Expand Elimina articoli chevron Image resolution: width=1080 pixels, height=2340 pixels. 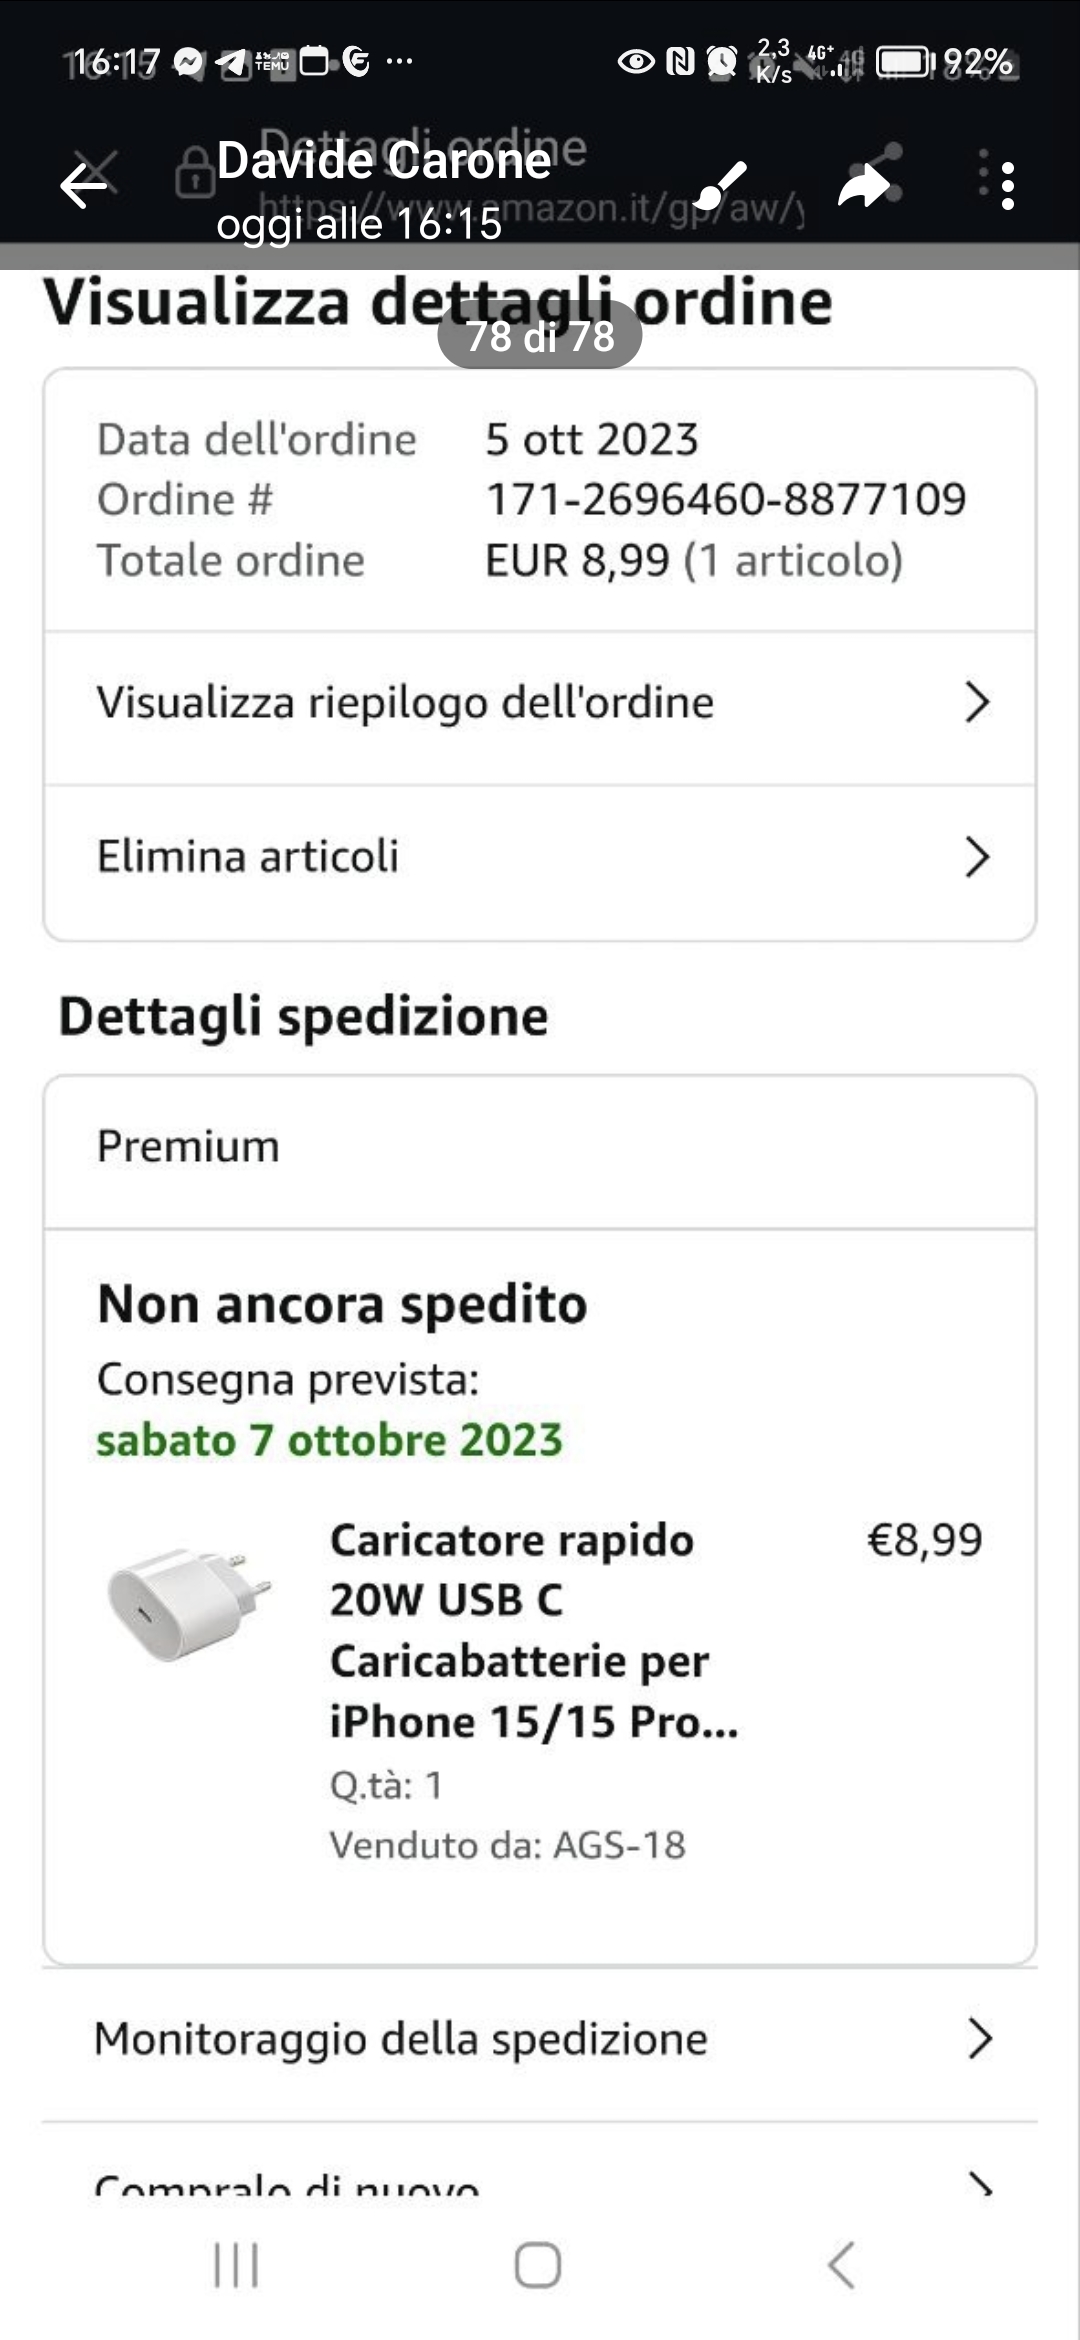(977, 857)
